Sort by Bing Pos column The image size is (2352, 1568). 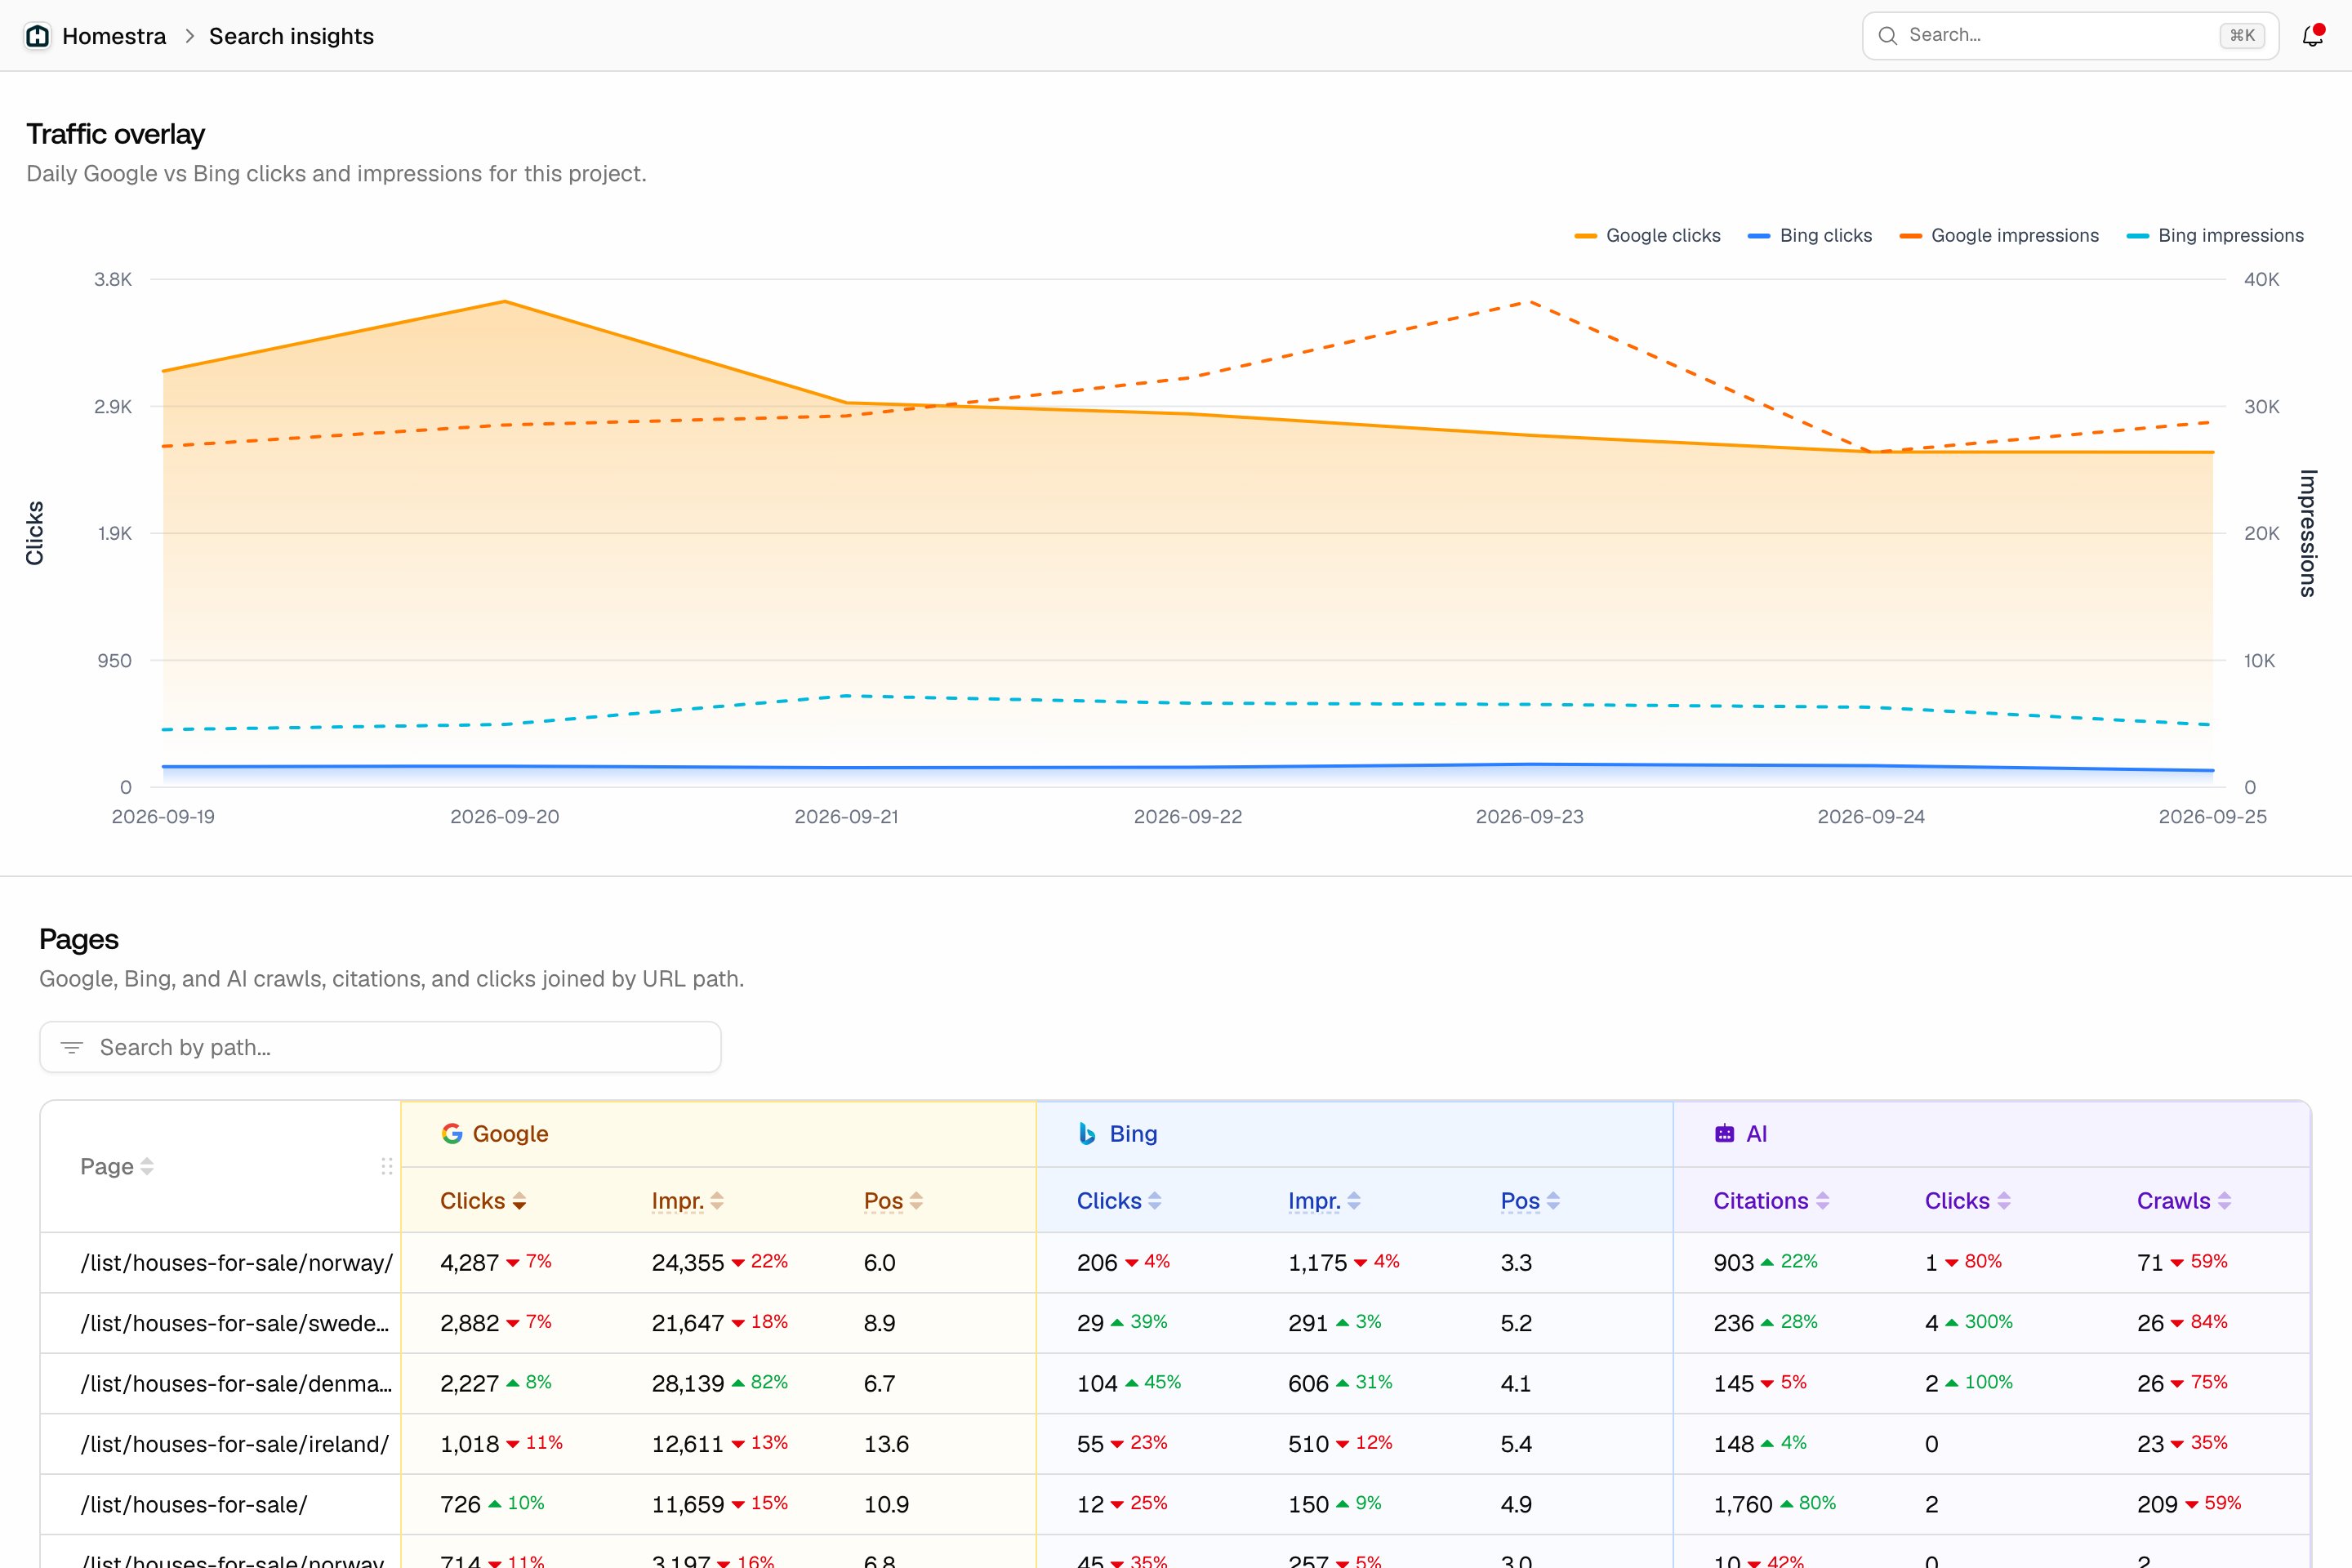(x=1530, y=1200)
